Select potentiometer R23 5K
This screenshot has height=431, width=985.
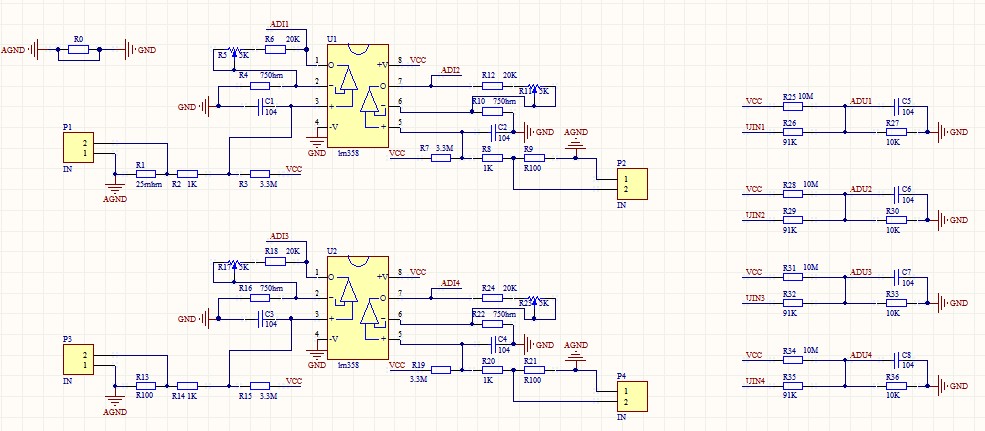point(534,299)
